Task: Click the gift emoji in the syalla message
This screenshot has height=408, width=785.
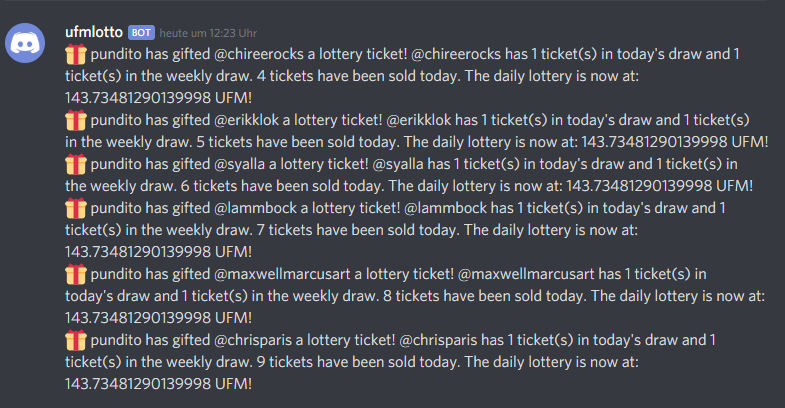Action: coord(76,164)
